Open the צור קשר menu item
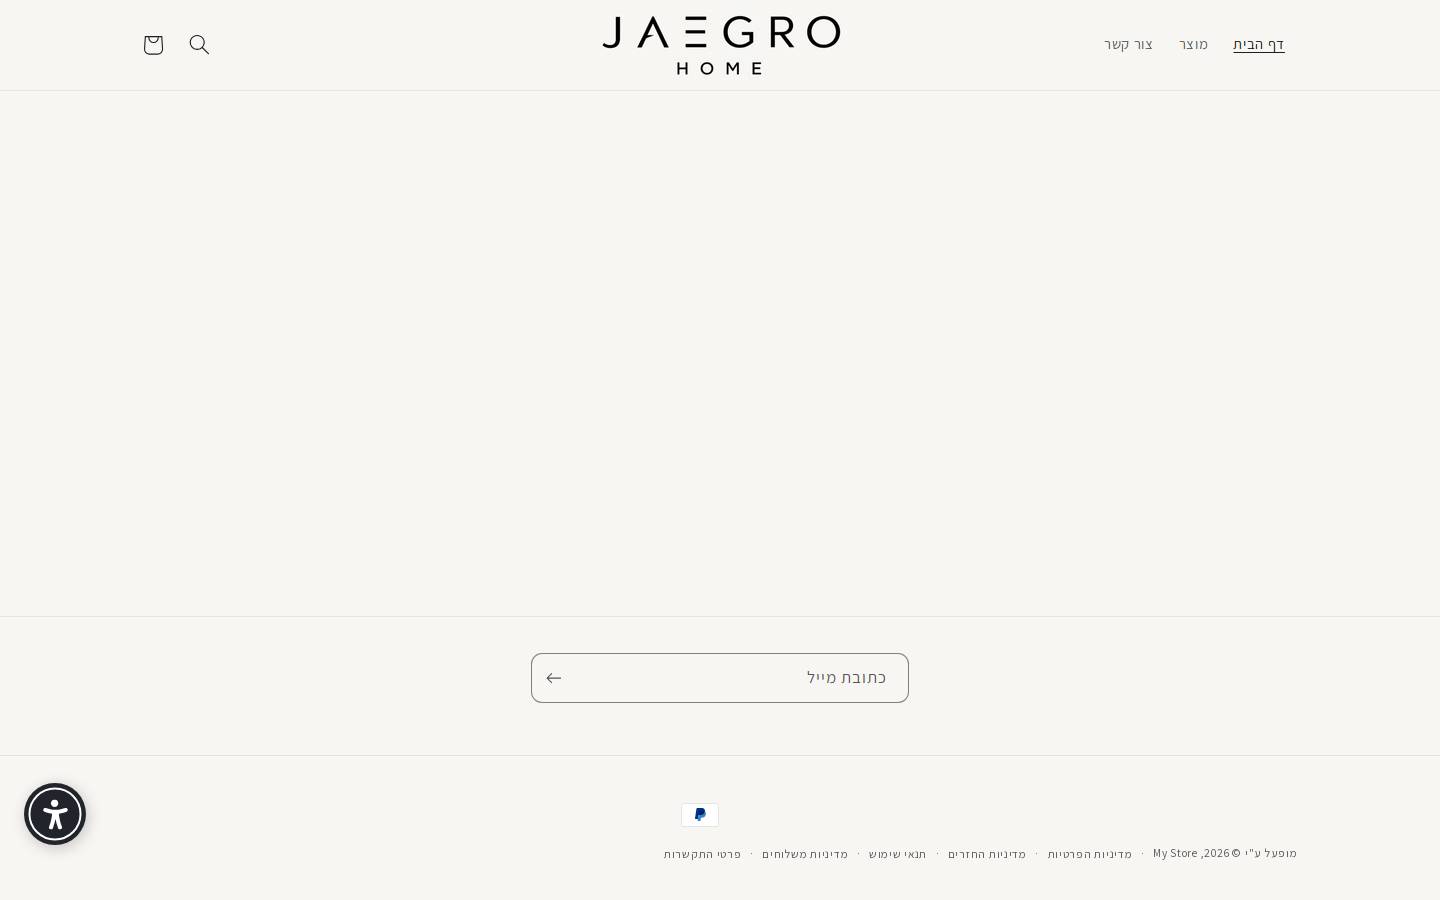 pyautogui.click(x=1128, y=45)
